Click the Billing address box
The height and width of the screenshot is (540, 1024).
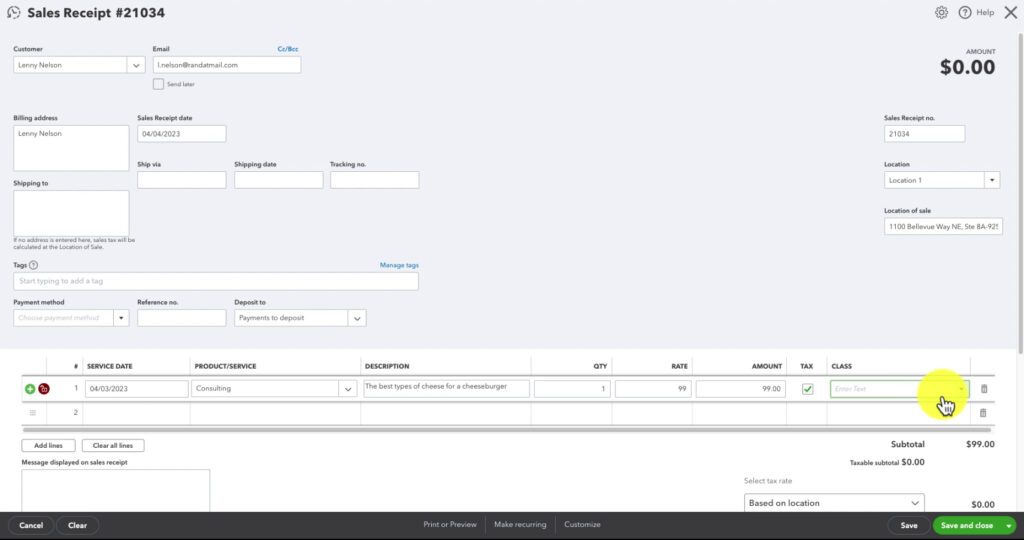(x=71, y=148)
